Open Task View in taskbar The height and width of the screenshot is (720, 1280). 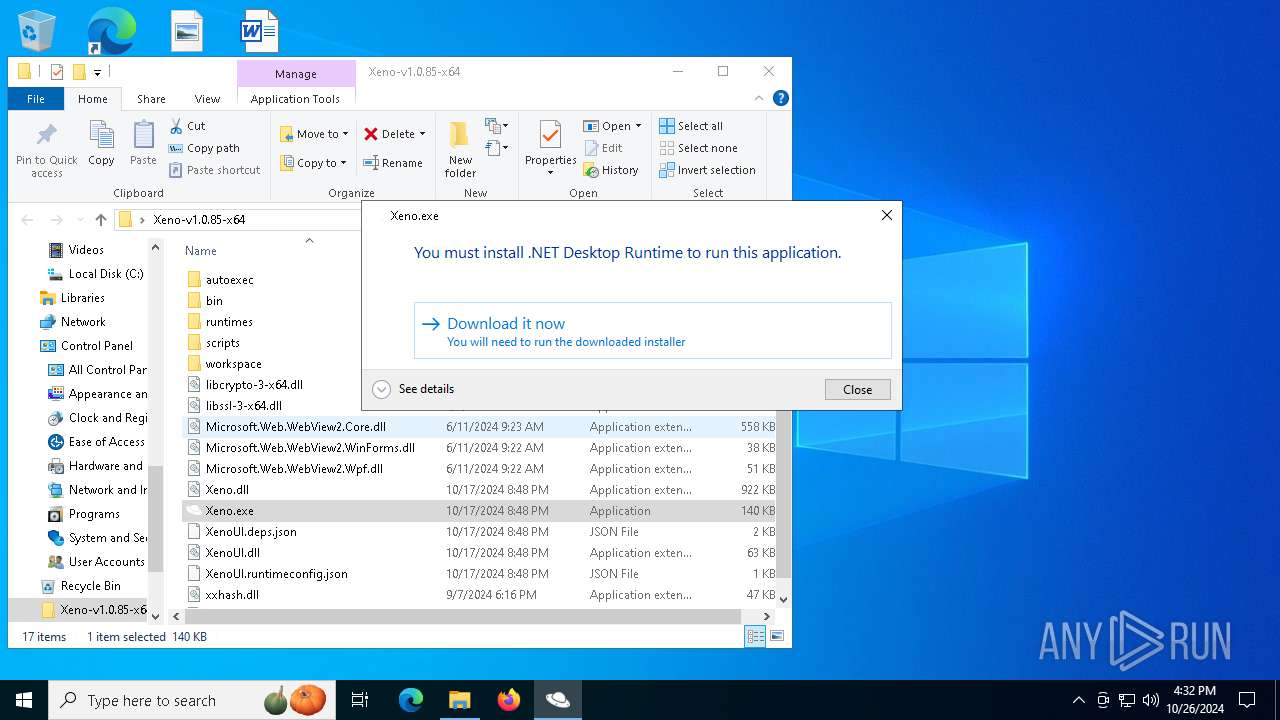point(360,700)
